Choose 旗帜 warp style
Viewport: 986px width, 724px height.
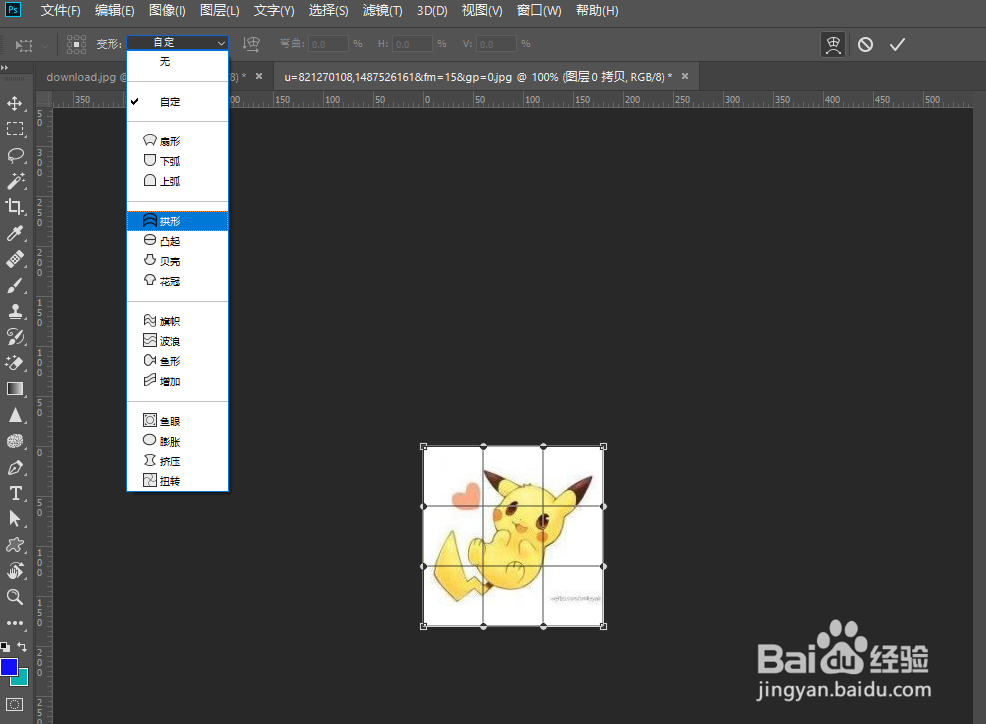[x=177, y=321]
